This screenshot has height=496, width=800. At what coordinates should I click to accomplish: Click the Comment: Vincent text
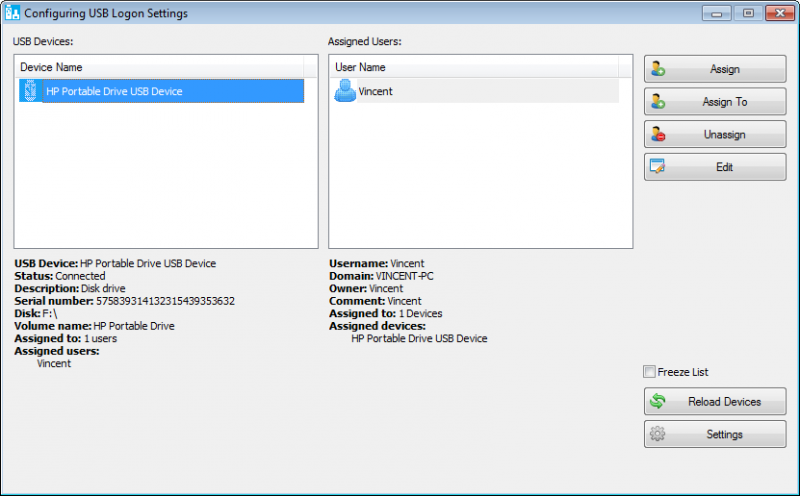(x=375, y=301)
